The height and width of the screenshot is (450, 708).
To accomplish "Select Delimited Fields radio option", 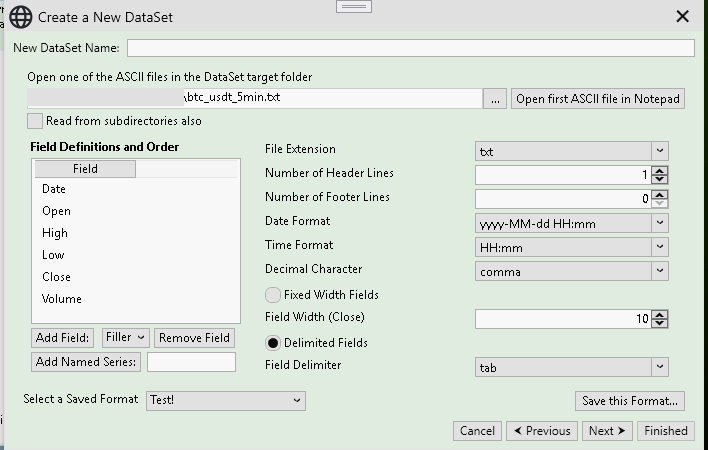I will [x=272, y=343].
